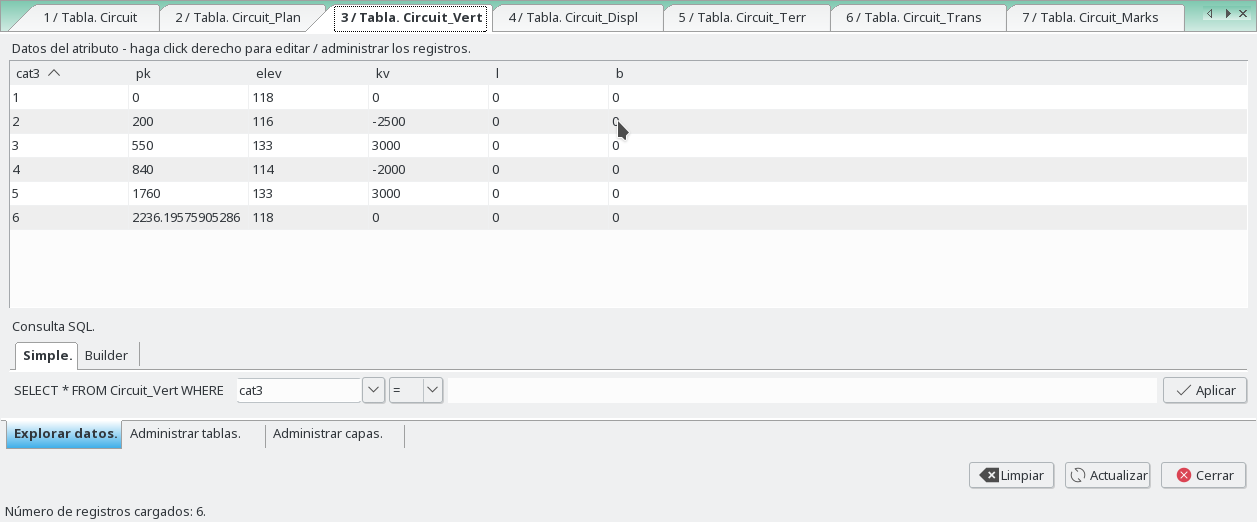Select the row with pk 2236.19575905286
The image size is (1257, 522).
tap(185, 217)
